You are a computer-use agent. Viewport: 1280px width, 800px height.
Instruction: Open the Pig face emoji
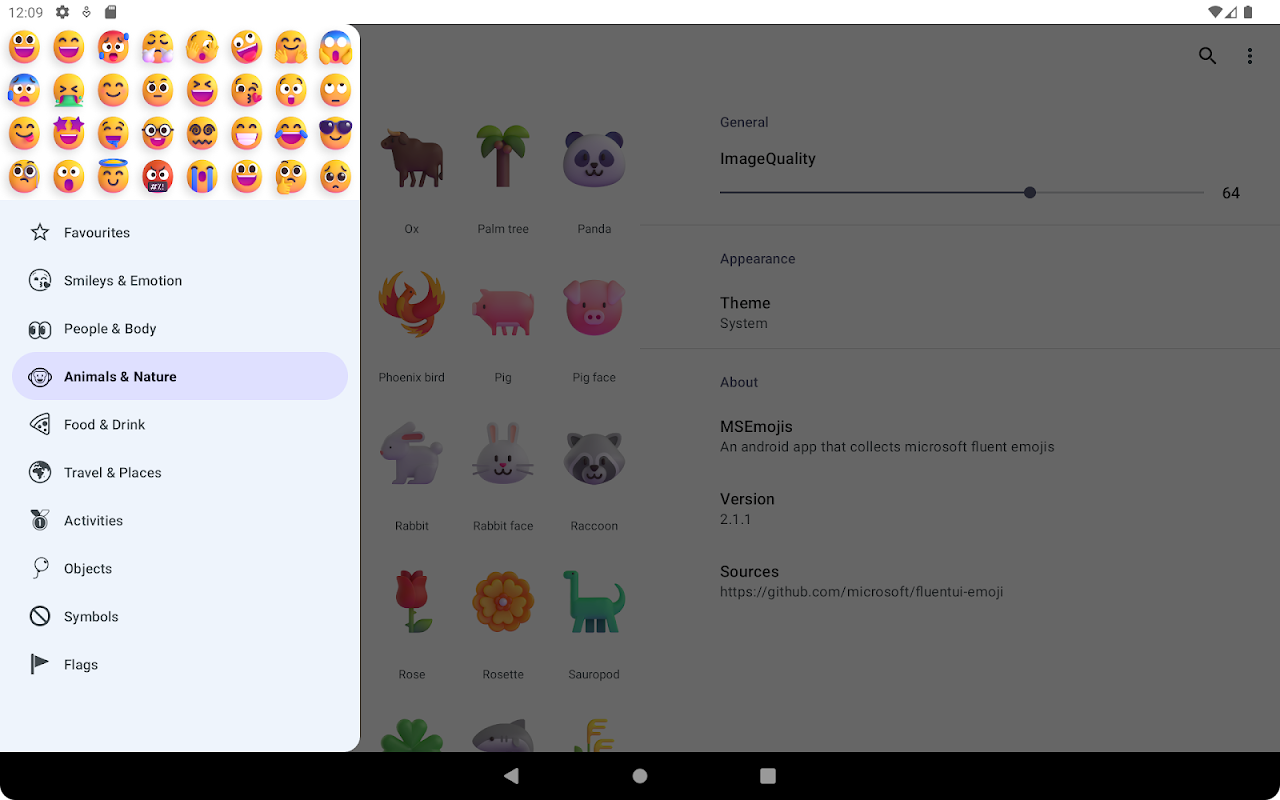(594, 306)
